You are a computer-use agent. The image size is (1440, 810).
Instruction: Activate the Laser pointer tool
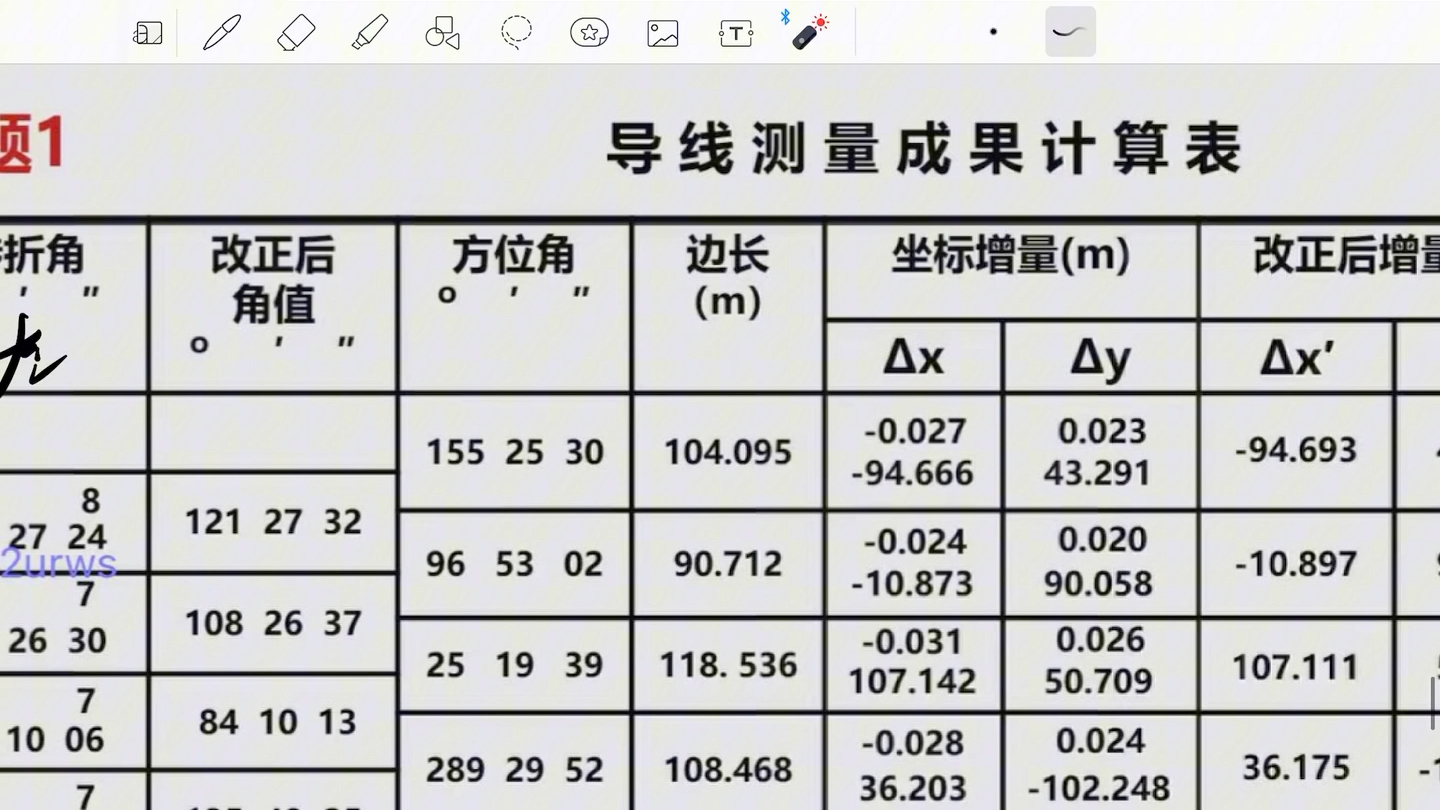point(807,31)
